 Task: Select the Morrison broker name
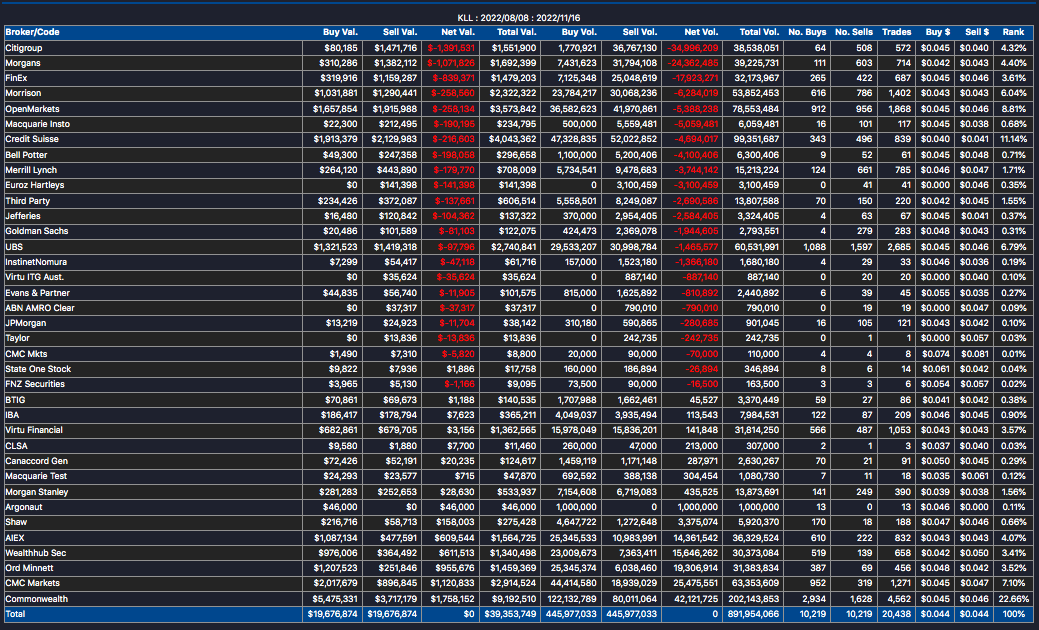[23, 93]
